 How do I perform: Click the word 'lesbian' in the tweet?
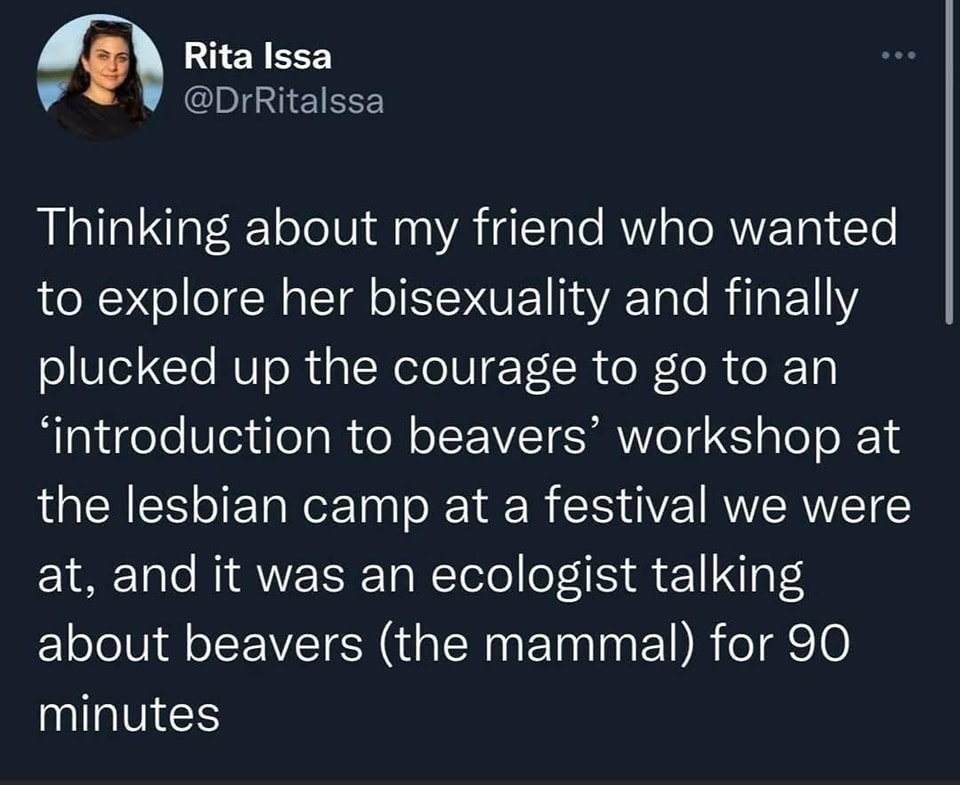[204, 507]
